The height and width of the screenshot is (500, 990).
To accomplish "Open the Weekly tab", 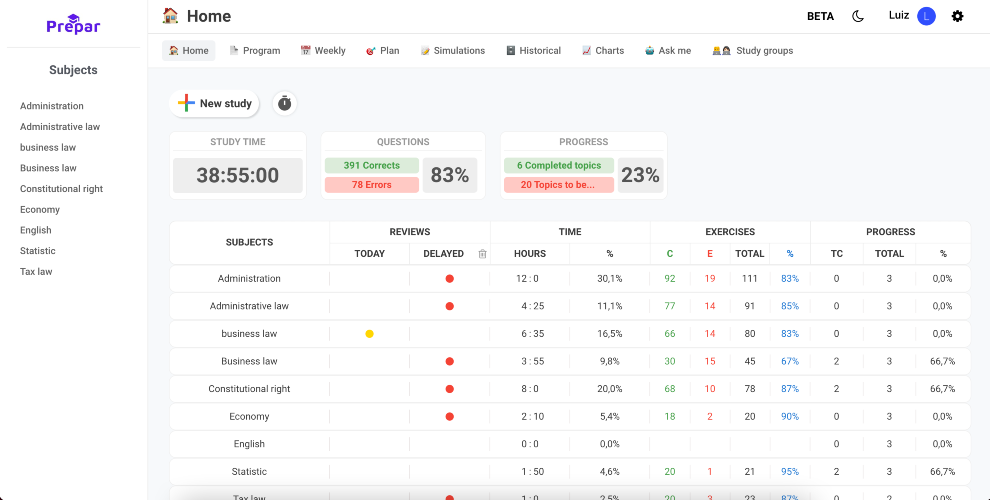I will coord(323,51).
